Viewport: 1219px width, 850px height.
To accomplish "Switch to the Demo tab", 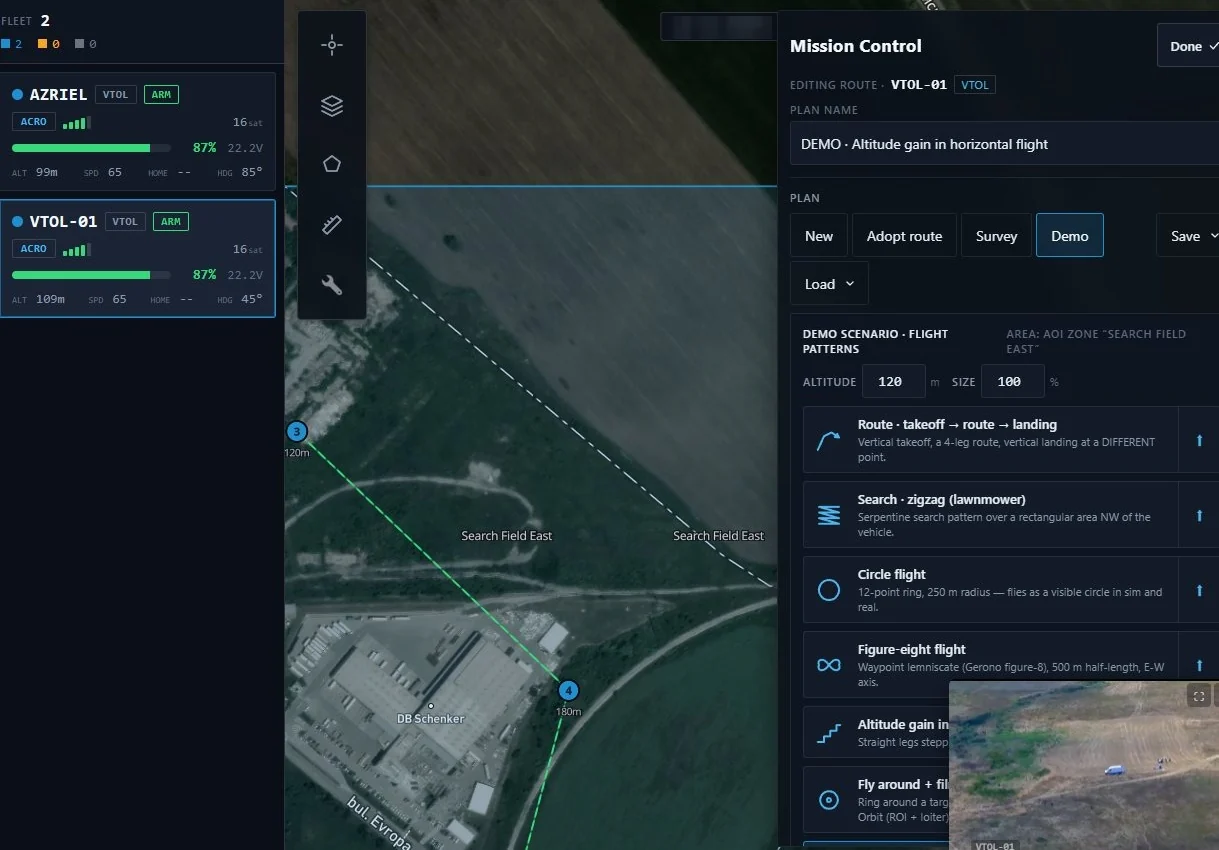I will (1070, 236).
